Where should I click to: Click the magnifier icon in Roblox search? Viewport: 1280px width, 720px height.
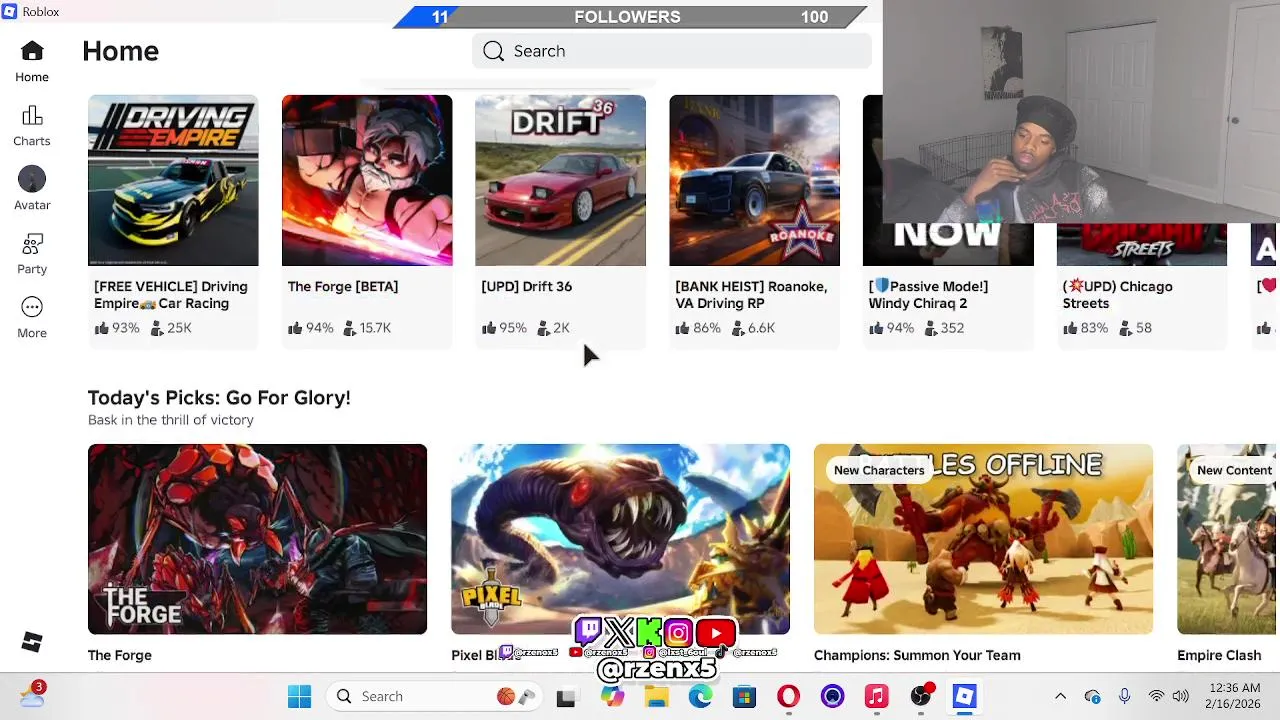coord(493,51)
